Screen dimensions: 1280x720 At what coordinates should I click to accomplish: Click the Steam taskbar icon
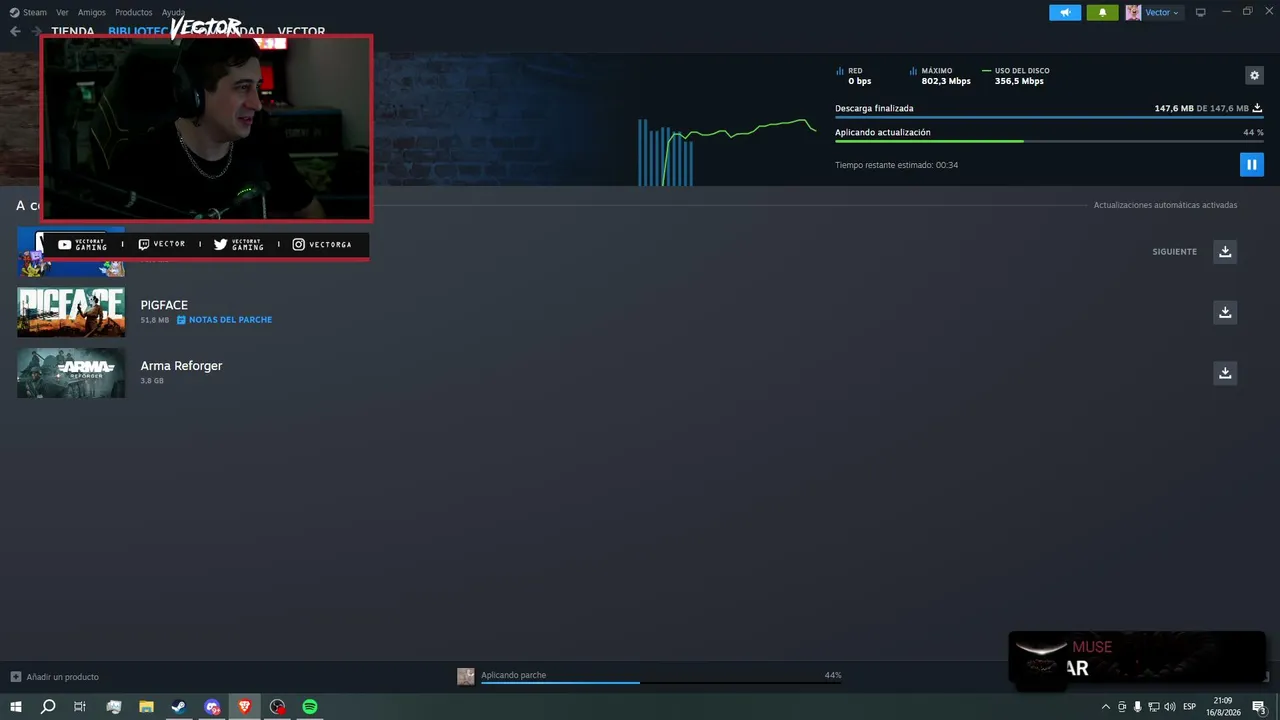point(178,707)
